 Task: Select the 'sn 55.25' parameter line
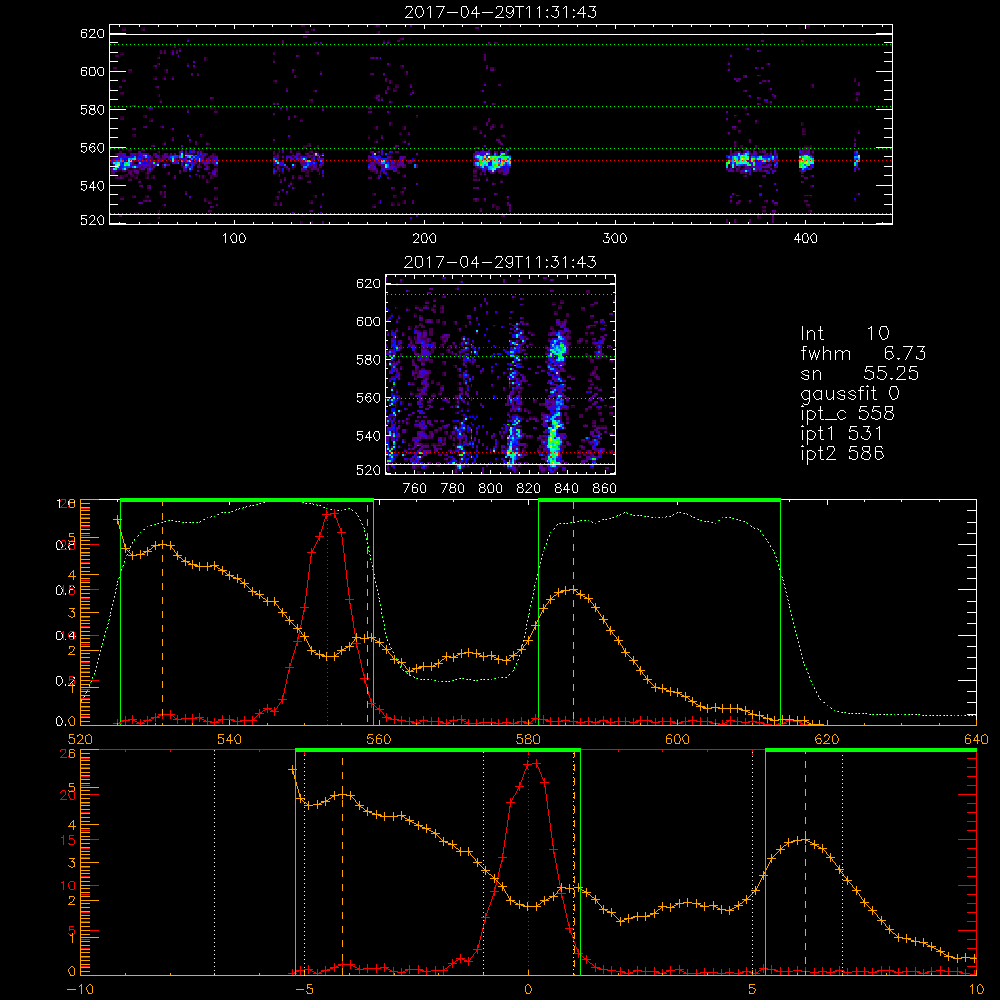click(x=860, y=373)
